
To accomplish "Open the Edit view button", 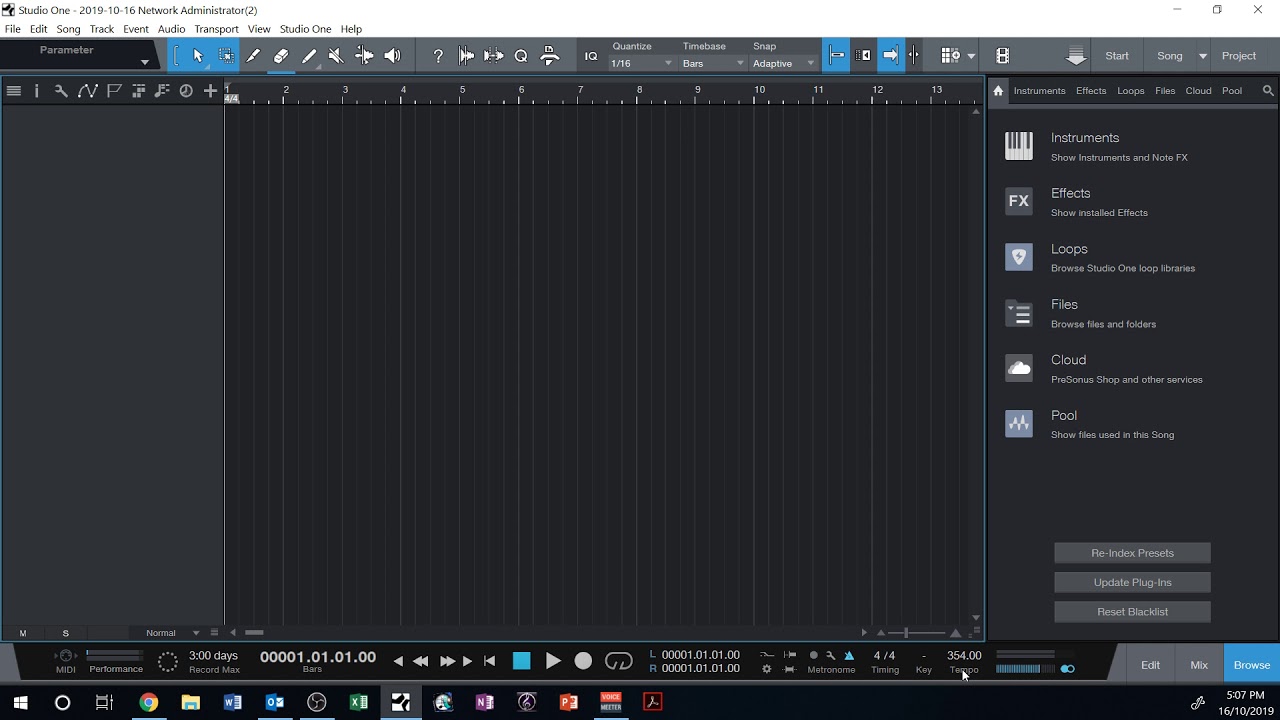I will 1151,665.
